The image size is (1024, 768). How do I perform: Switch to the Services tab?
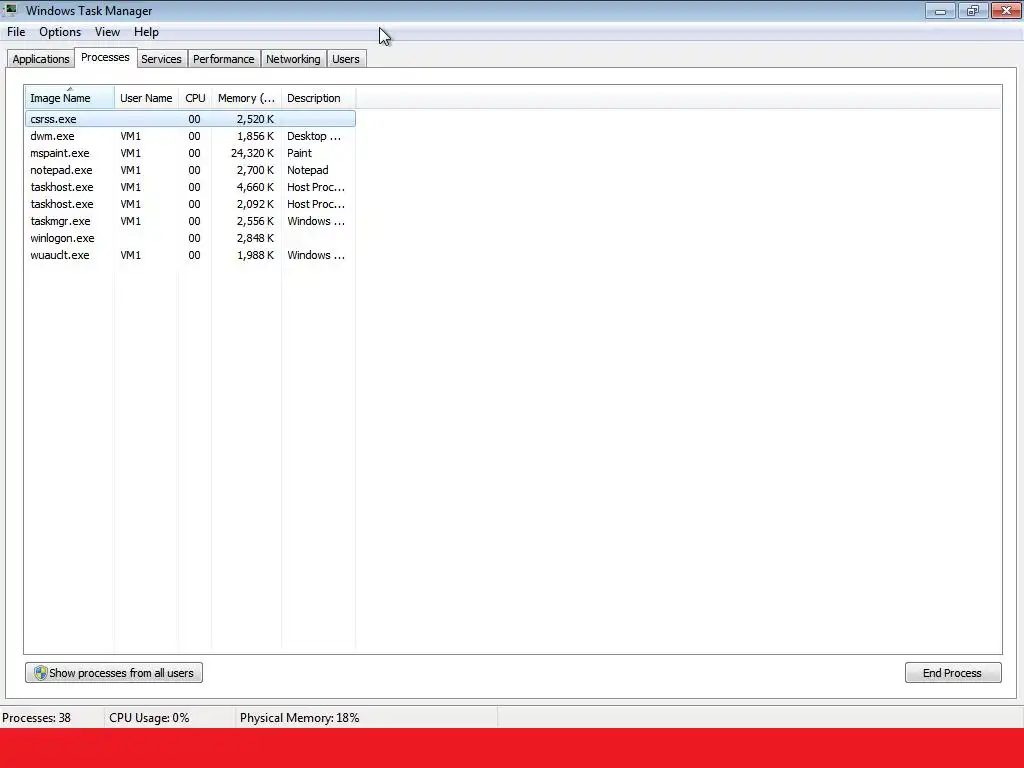[x=161, y=59]
